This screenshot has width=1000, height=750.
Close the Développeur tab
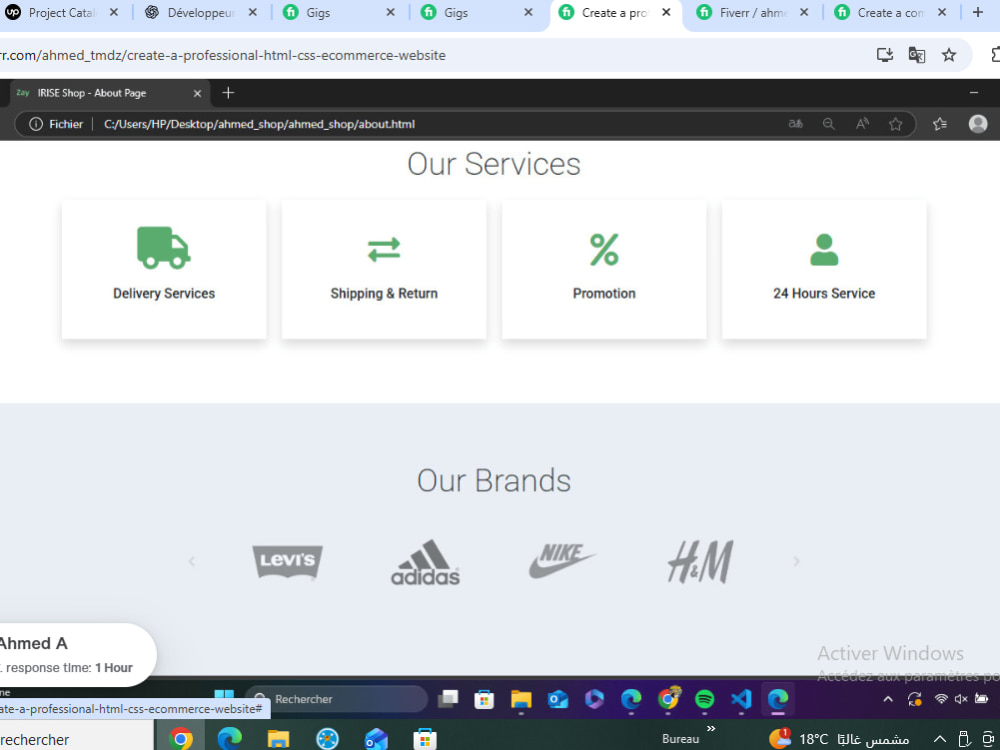pyautogui.click(x=253, y=12)
